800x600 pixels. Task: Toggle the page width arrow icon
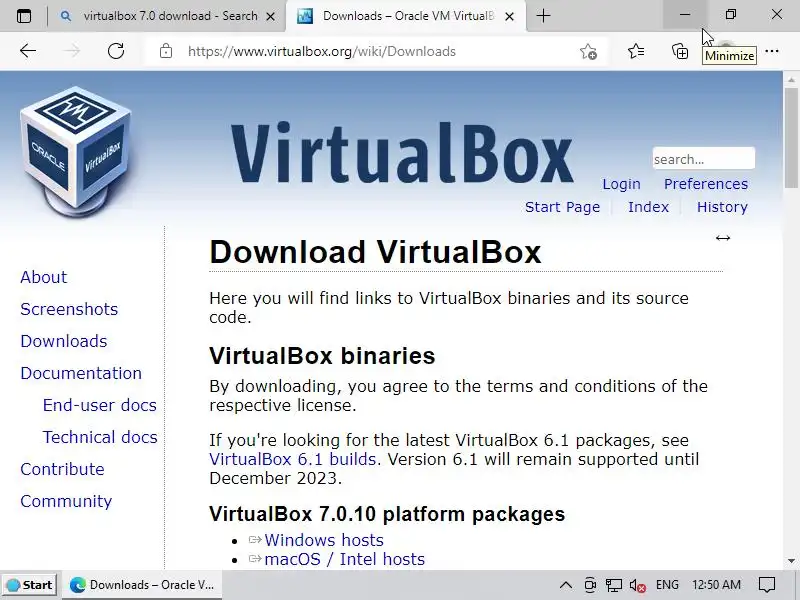pyautogui.click(x=722, y=238)
